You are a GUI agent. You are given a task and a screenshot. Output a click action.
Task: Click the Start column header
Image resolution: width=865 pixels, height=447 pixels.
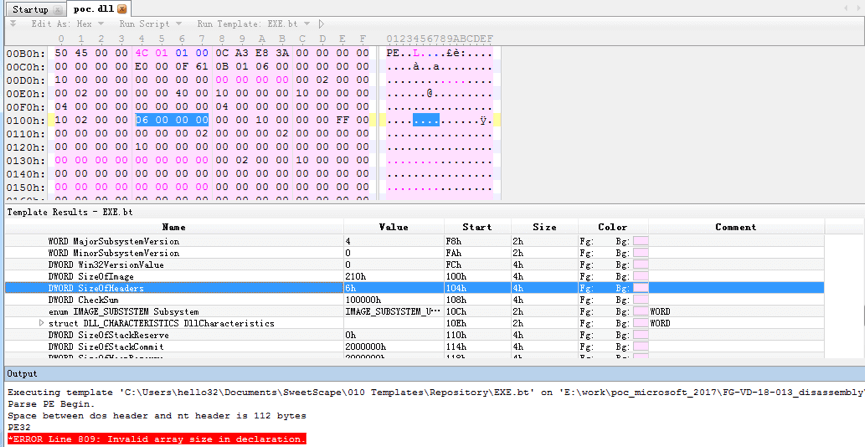tap(477, 227)
